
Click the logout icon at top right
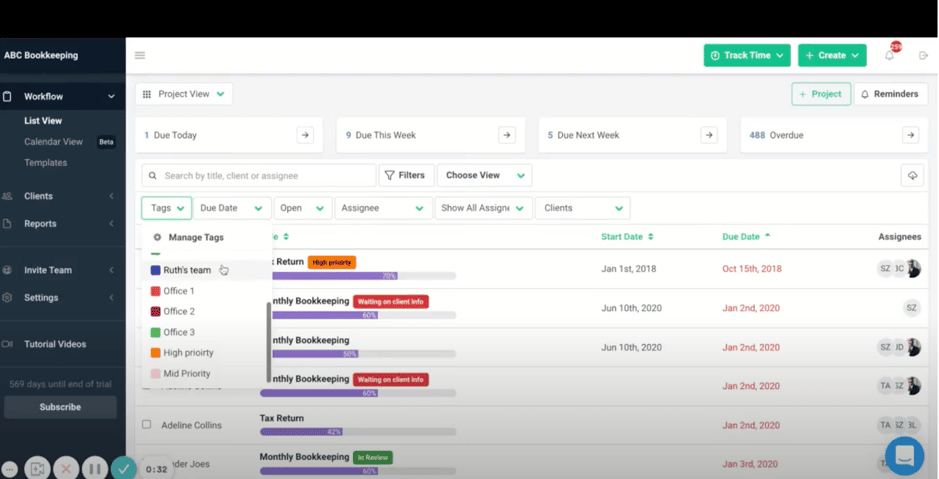[x=923, y=55]
